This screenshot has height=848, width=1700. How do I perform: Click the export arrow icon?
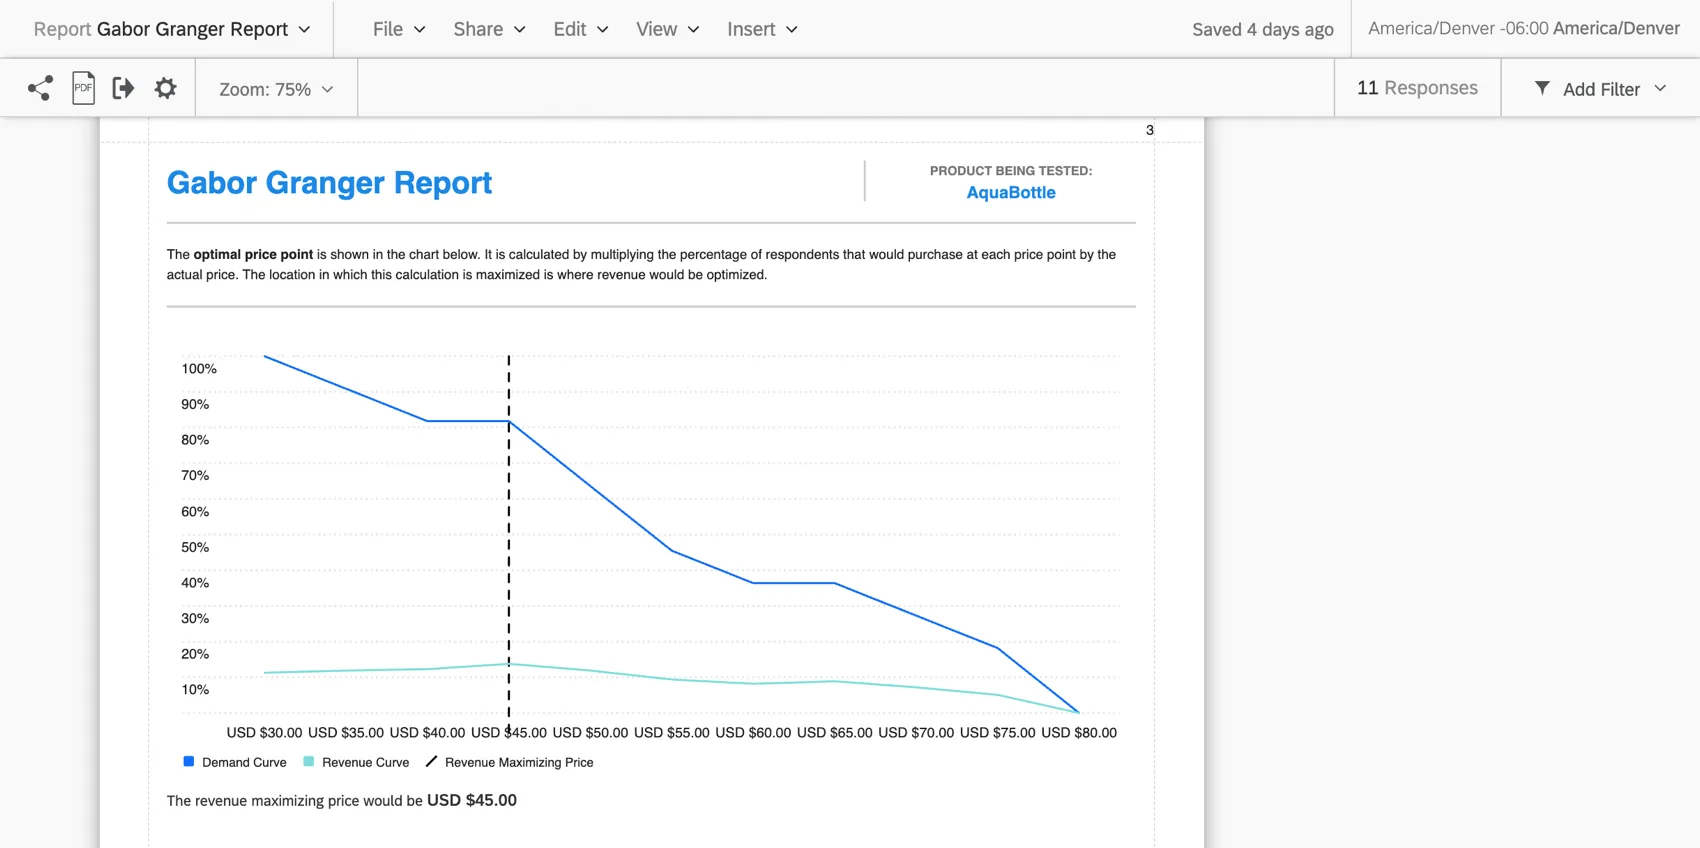click(123, 89)
